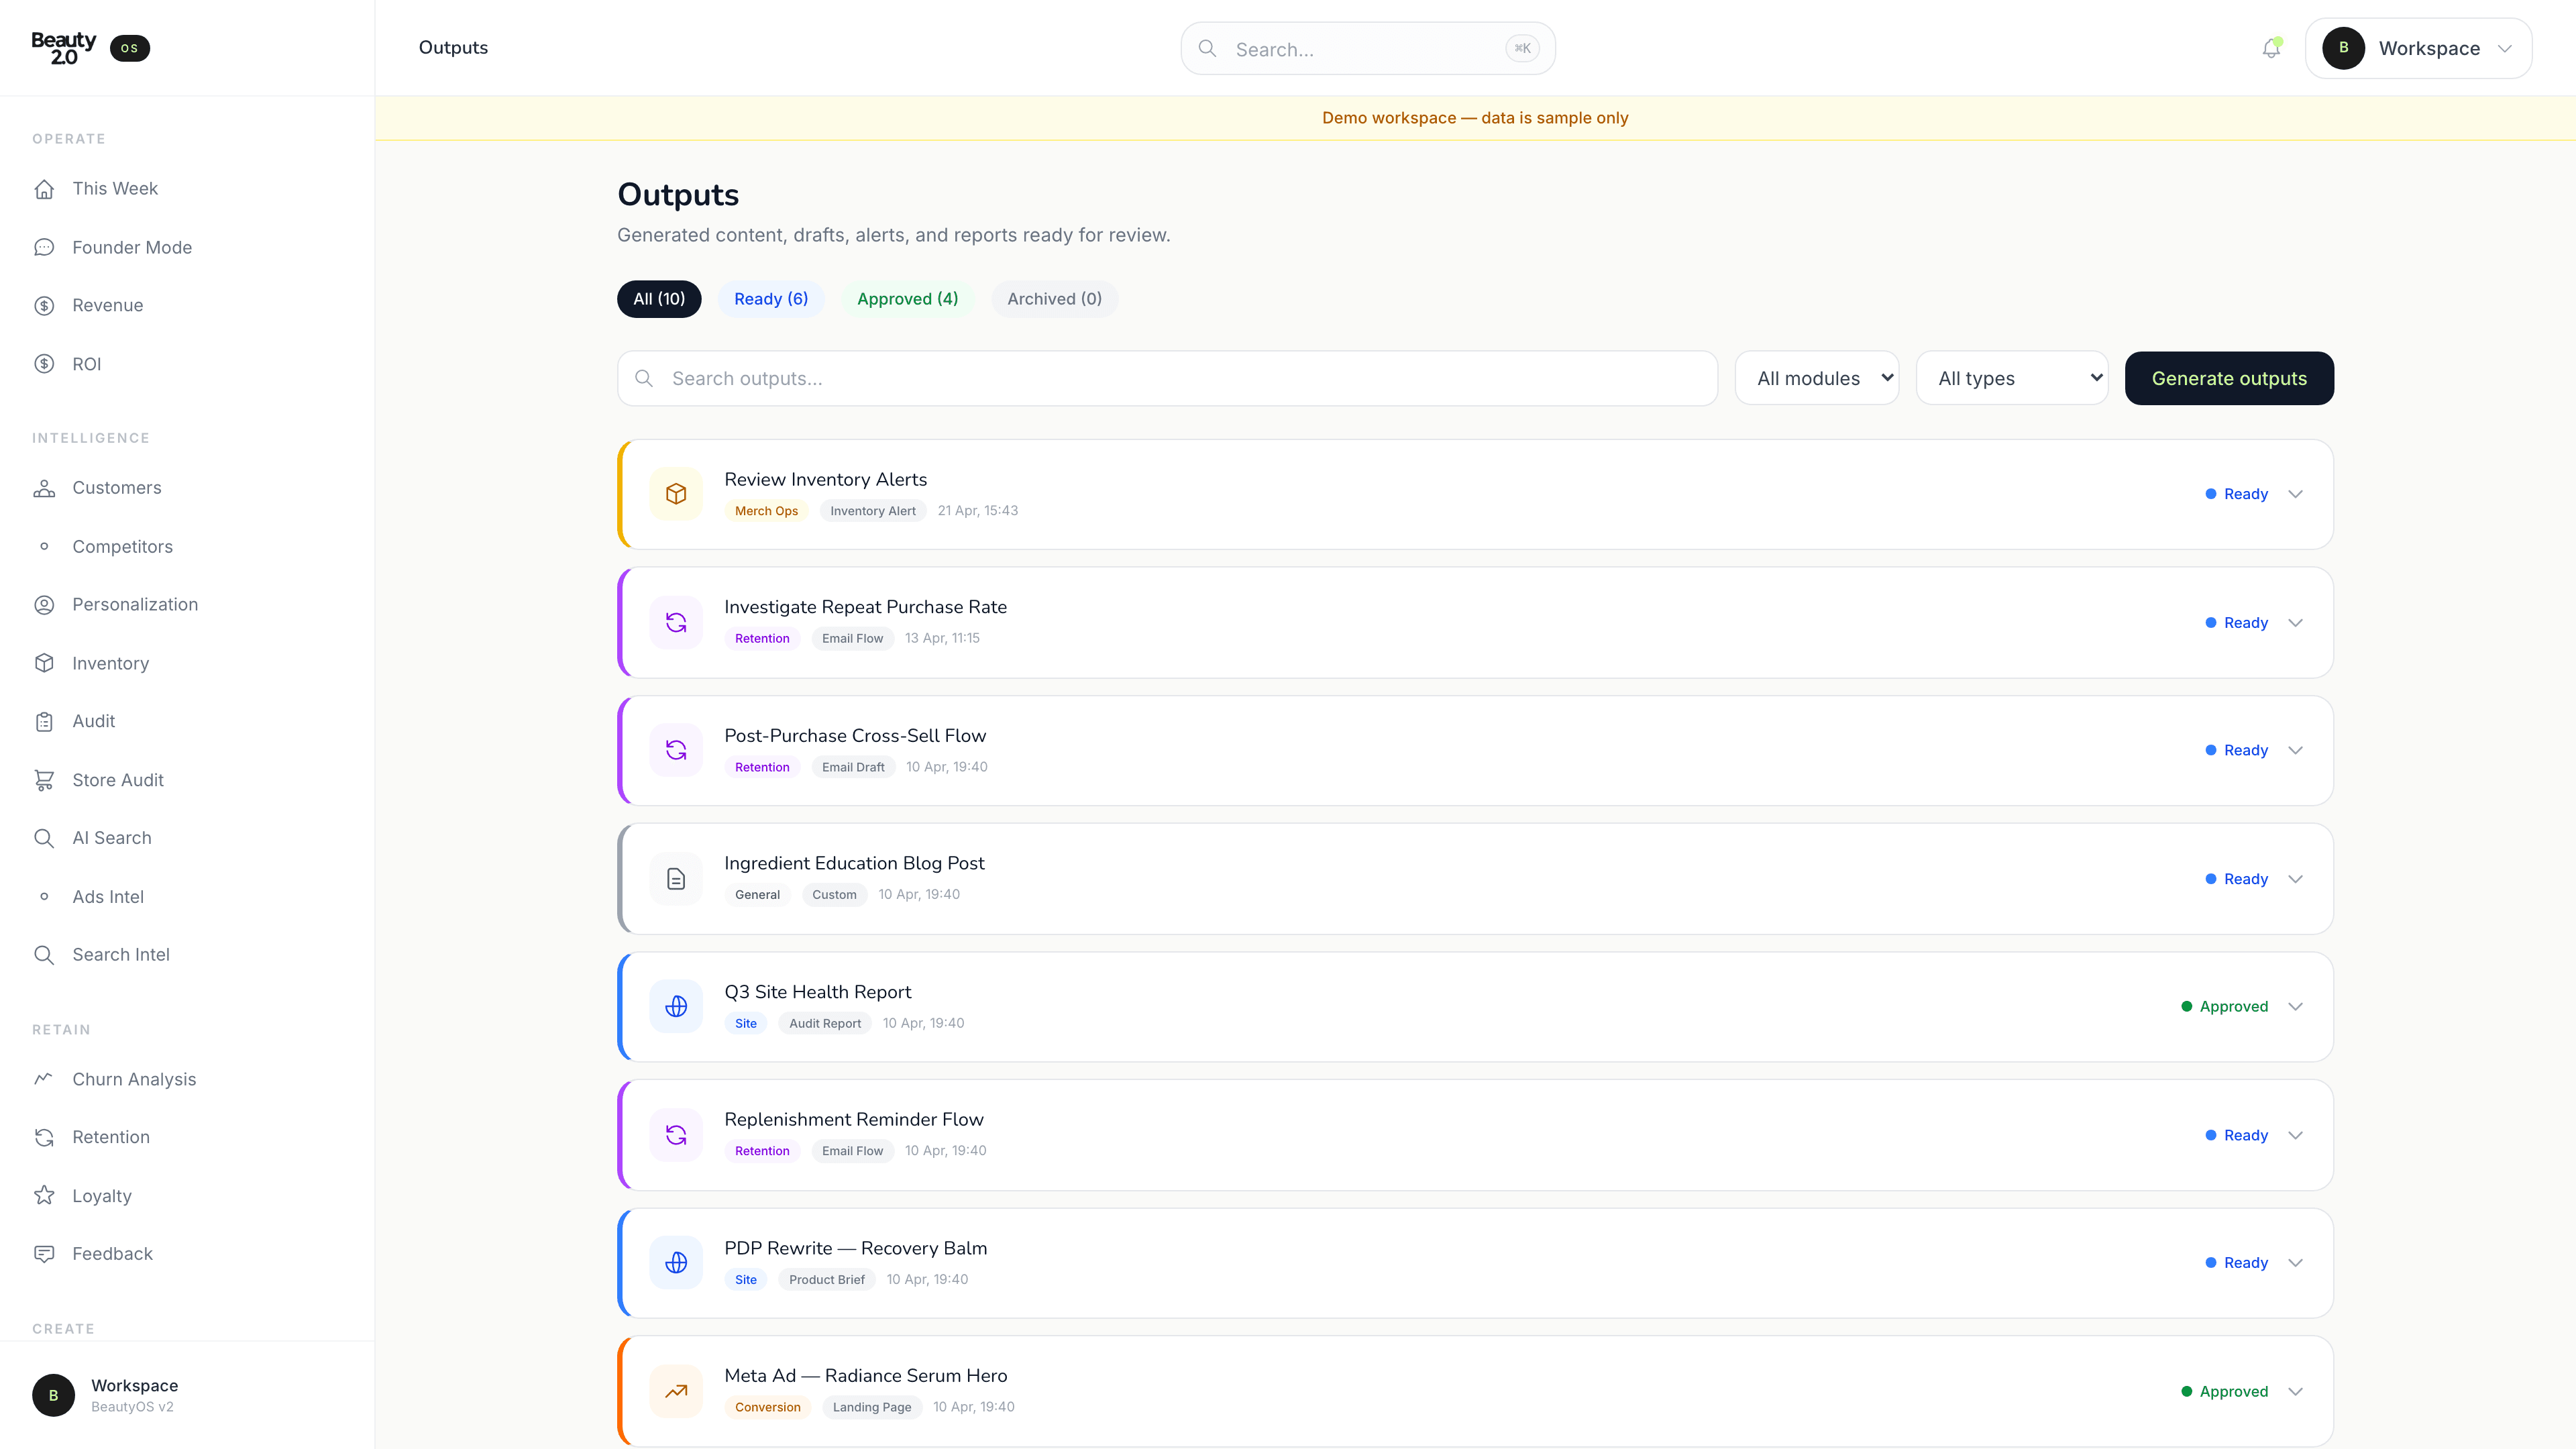Click the cycle icon on Replenishment Reminder Flow

pos(676,1135)
